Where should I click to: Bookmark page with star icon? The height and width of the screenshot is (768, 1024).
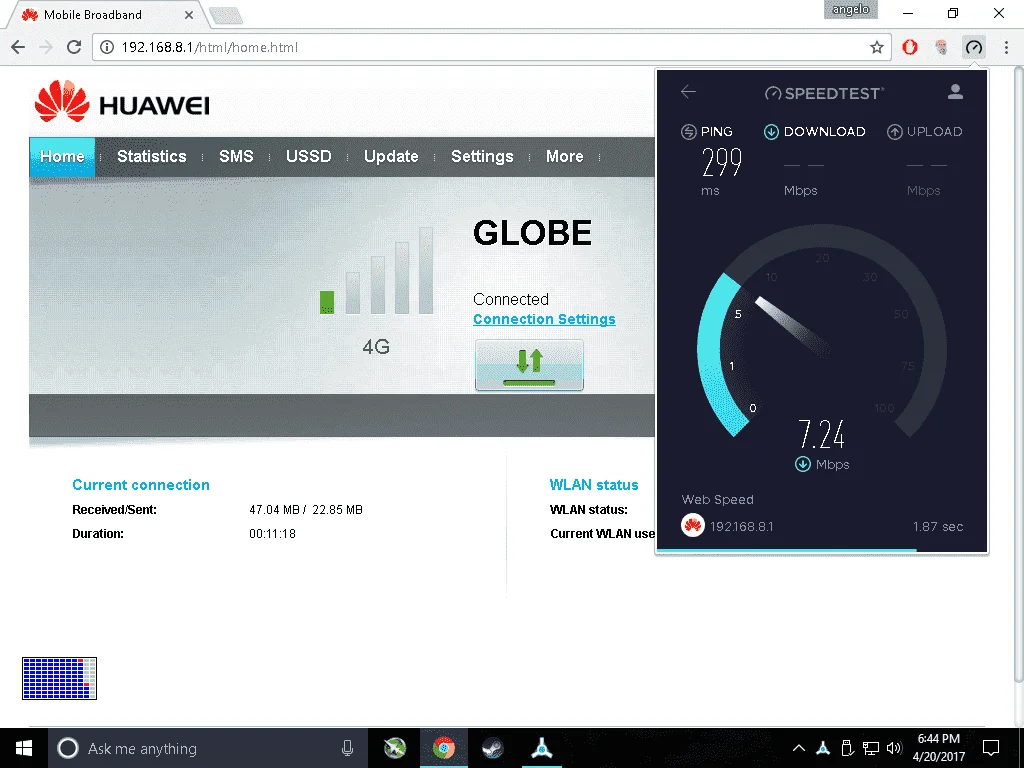[876, 47]
